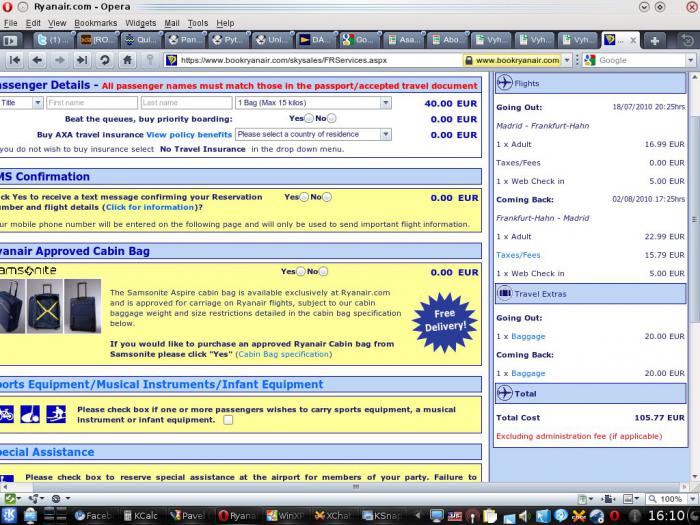Click the bicycle sports equipment icon

pyautogui.click(x=6, y=414)
